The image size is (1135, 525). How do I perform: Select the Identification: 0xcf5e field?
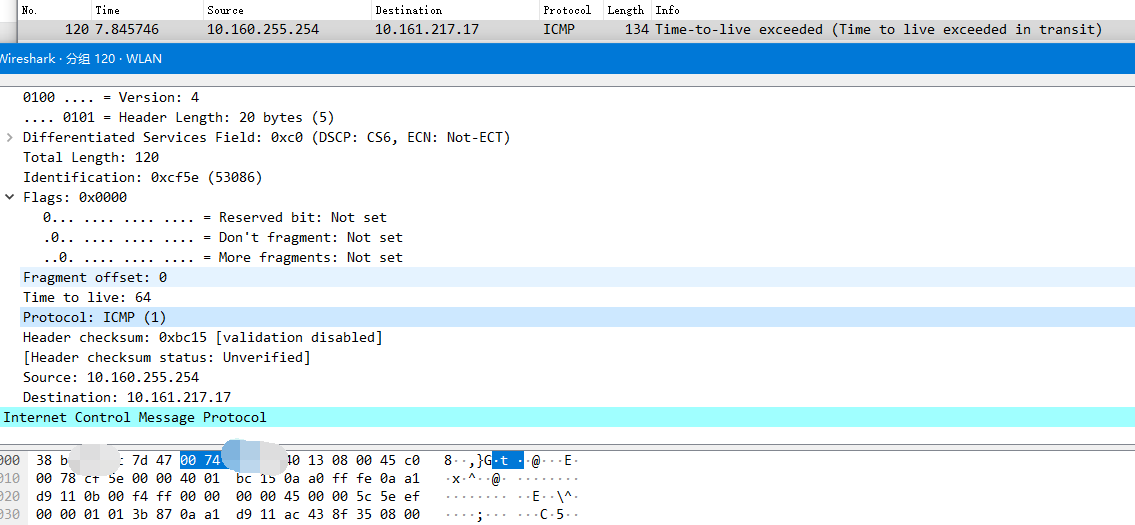143,177
